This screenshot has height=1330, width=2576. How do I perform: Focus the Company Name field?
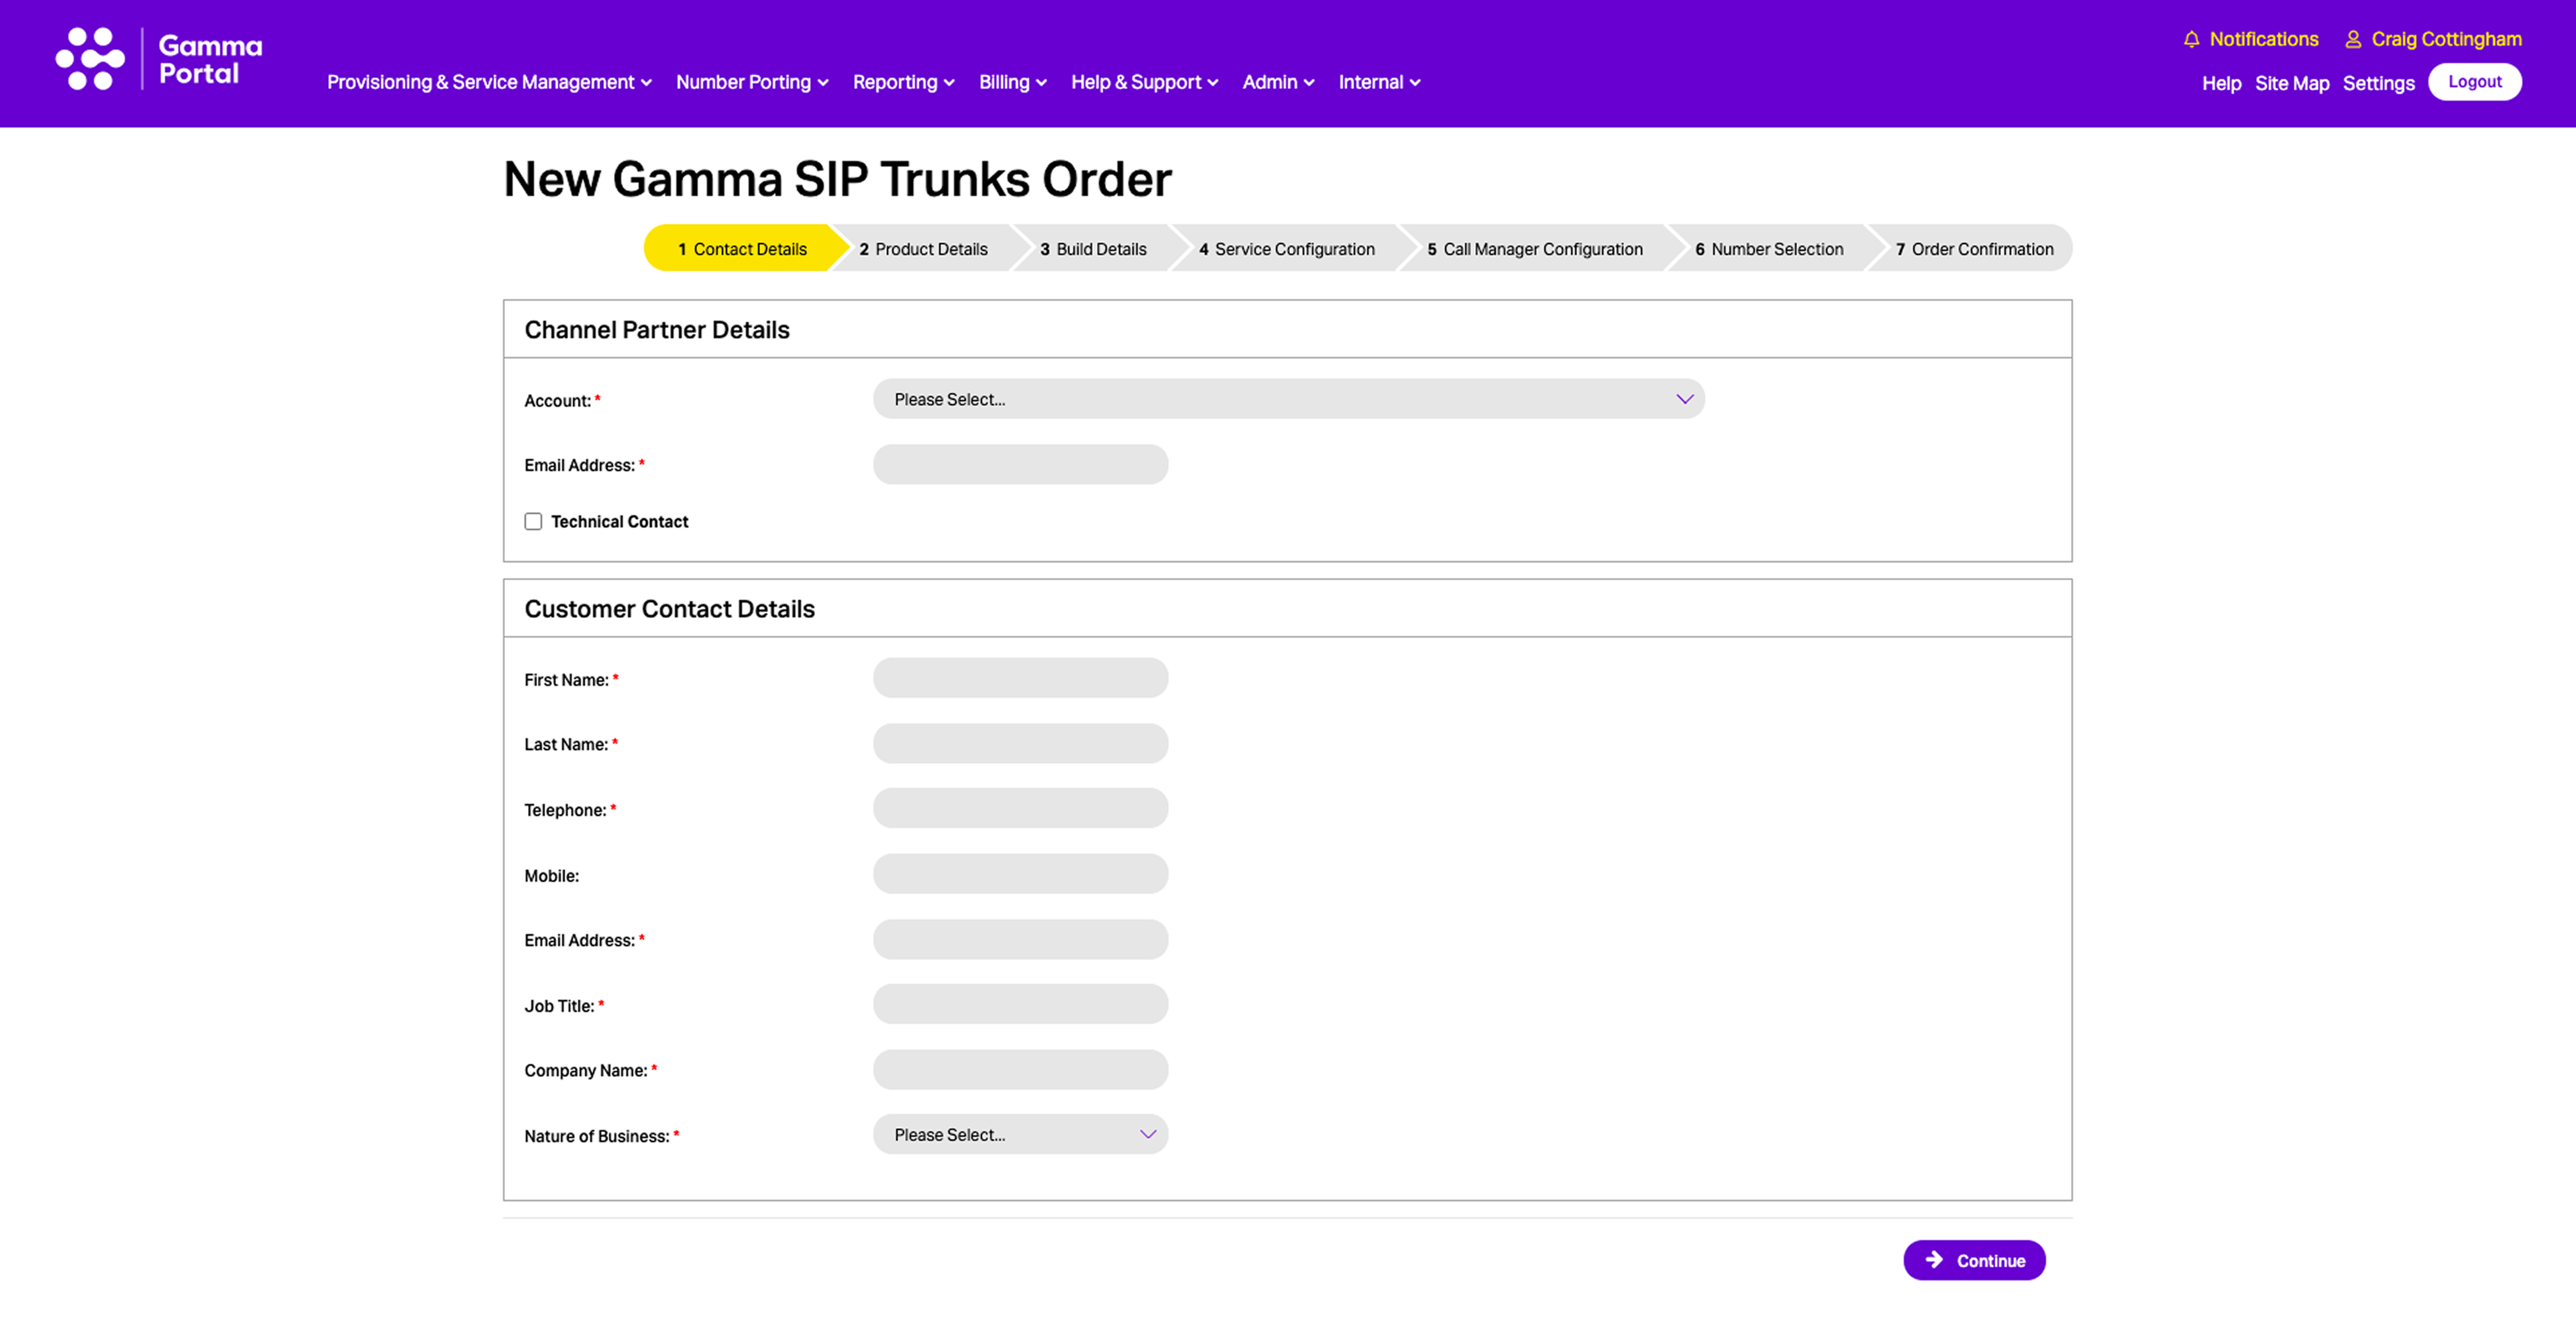(1019, 1069)
